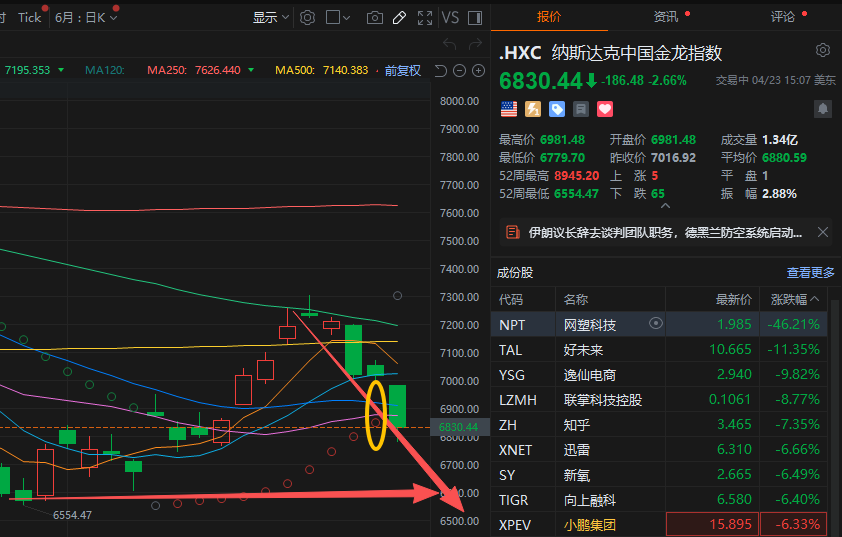
Task: Select the TIGR 向上融科 row
Action: pos(659,499)
